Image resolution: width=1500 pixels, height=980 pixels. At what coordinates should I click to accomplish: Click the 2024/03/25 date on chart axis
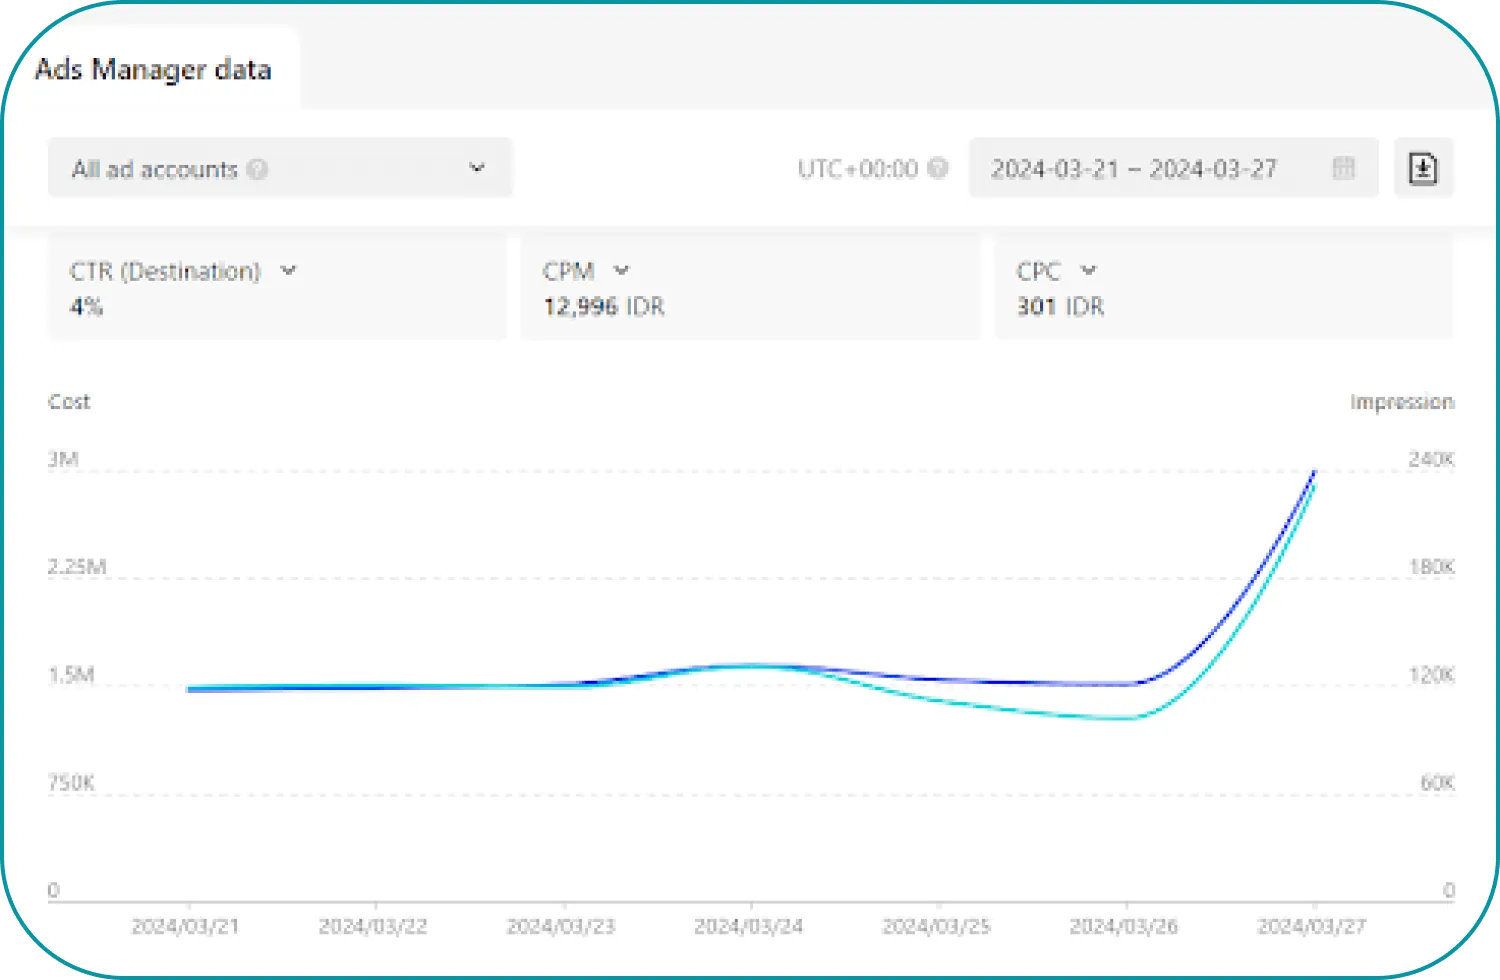(936, 926)
